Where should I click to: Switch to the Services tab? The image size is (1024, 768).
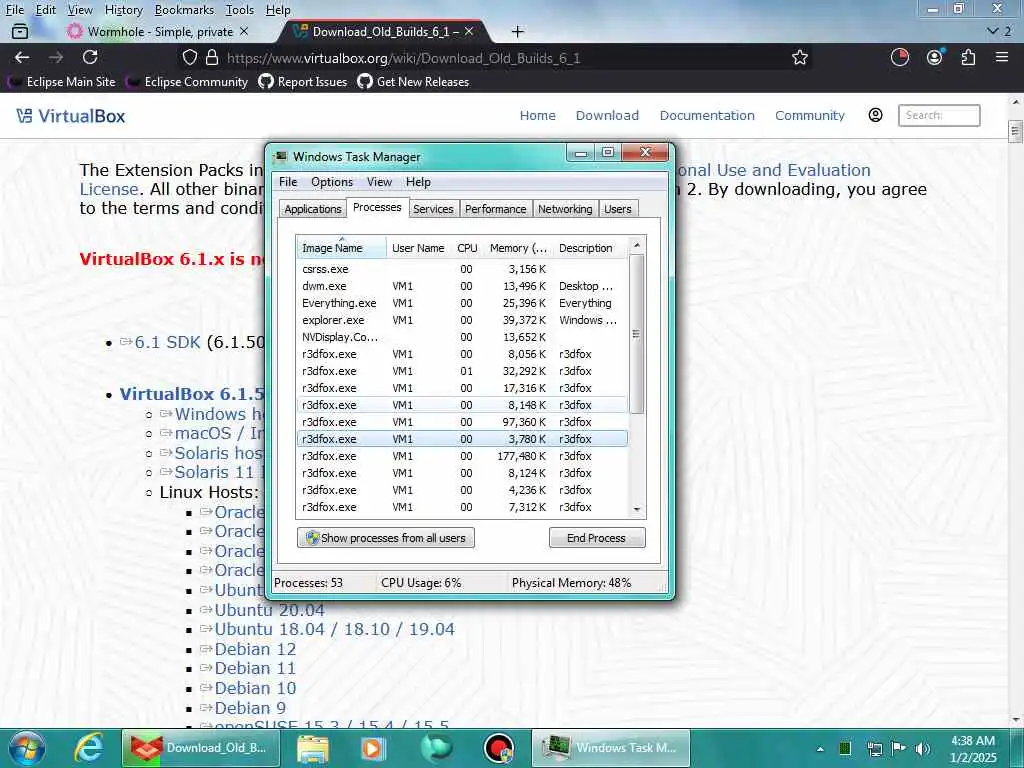tap(433, 209)
